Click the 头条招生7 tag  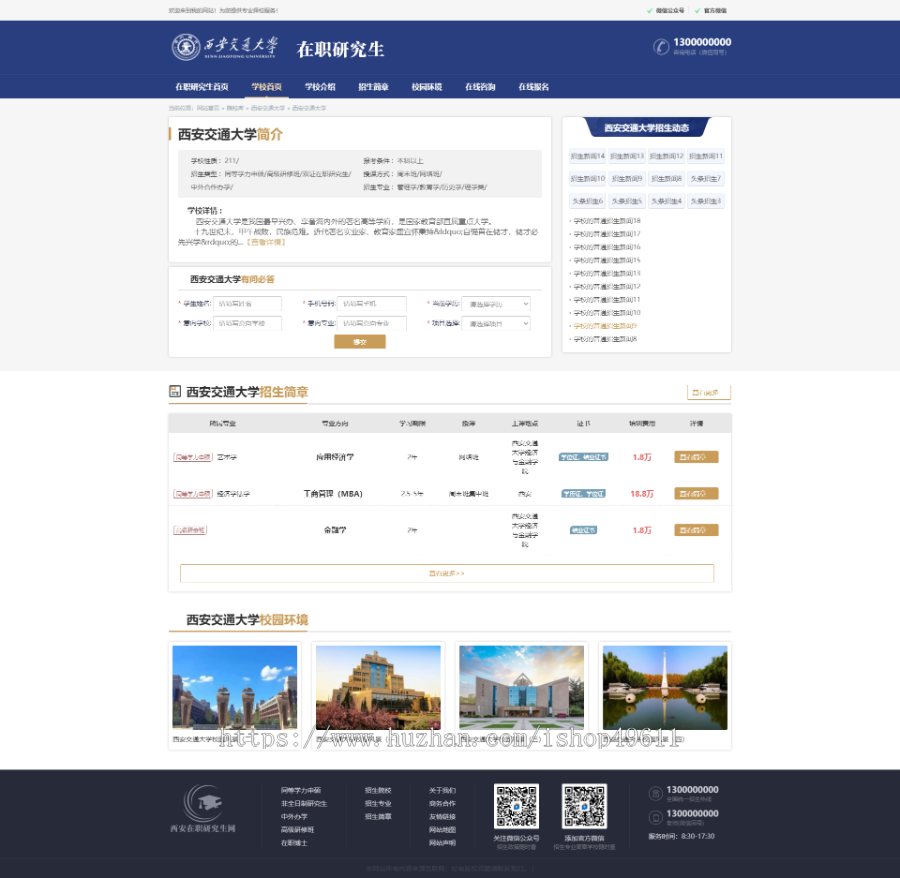pyautogui.click(x=706, y=178)
